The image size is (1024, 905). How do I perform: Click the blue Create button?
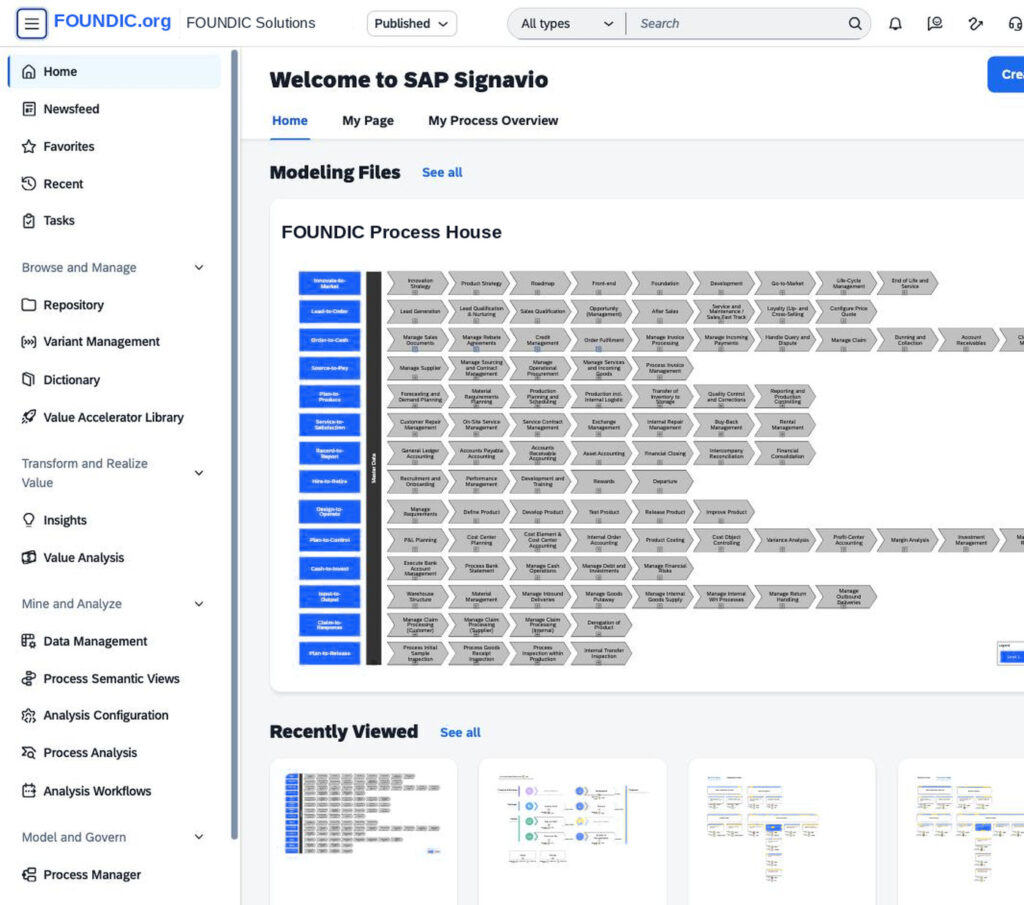tap(1006, 74)
